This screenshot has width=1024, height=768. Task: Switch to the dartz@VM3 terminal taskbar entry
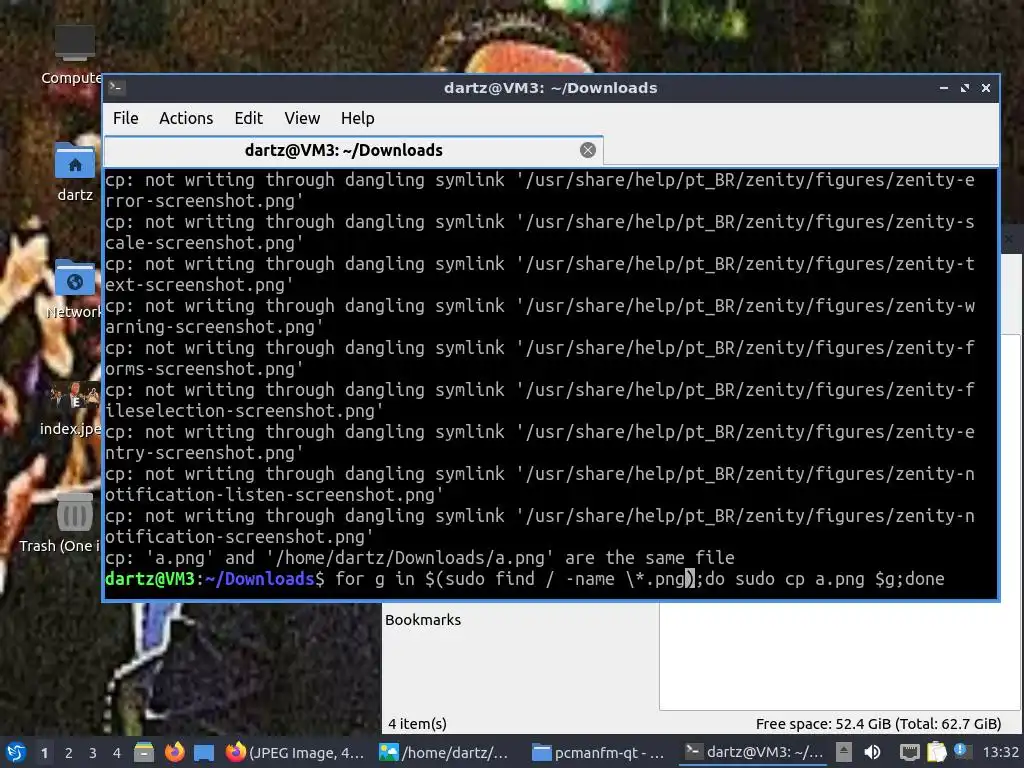pyautogui.click(x=754, y=752)
